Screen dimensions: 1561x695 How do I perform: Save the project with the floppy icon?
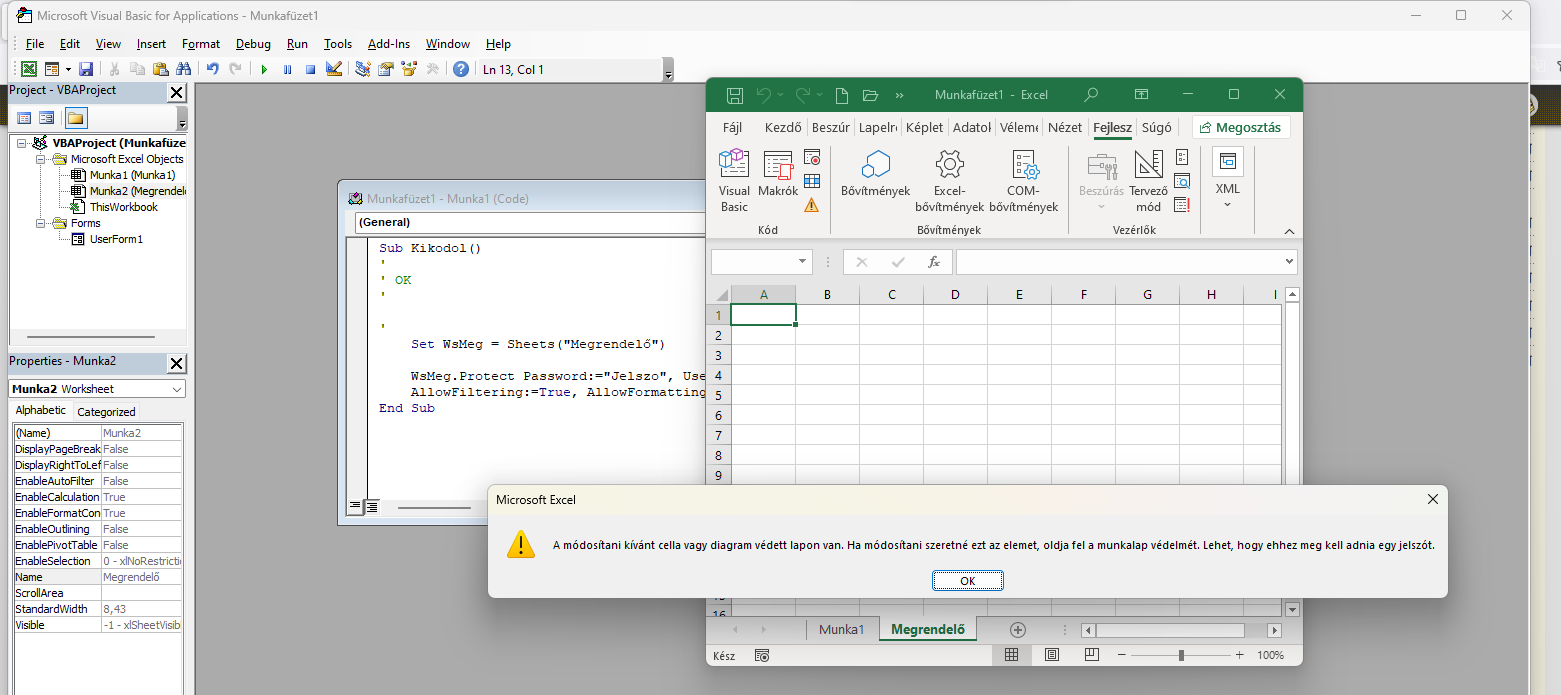[x=86, y=69]
